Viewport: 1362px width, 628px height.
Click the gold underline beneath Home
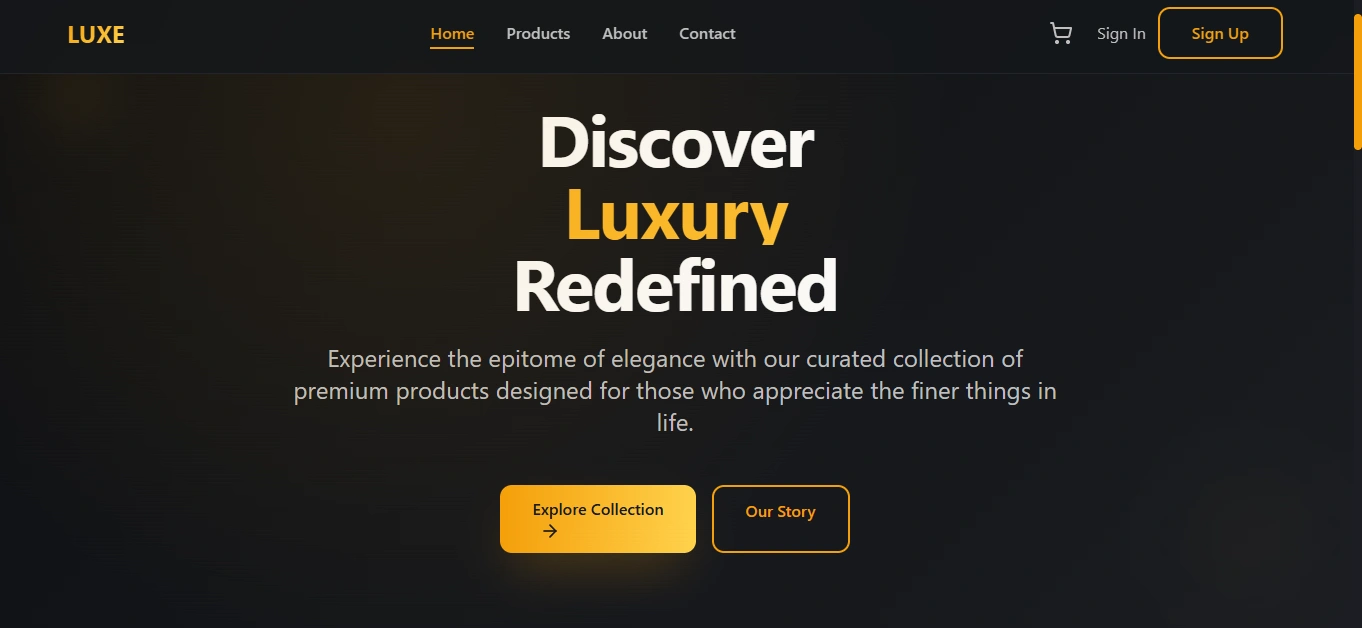452,47
